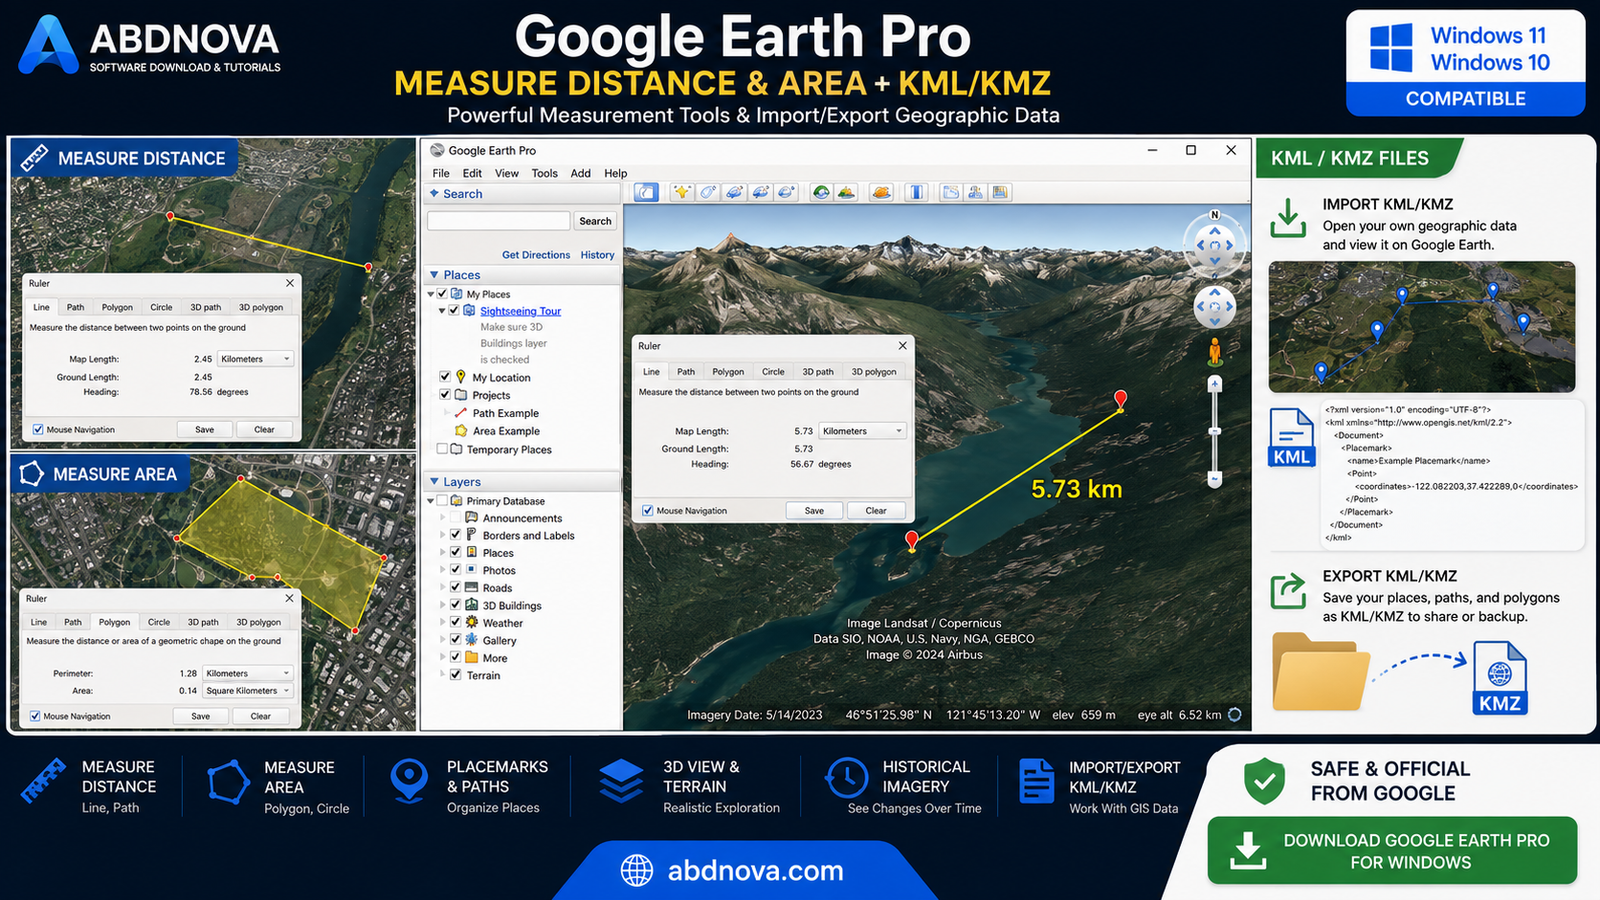Toggle the Terrain layer checkbox
1600x900 pixels.
[455, 675]
